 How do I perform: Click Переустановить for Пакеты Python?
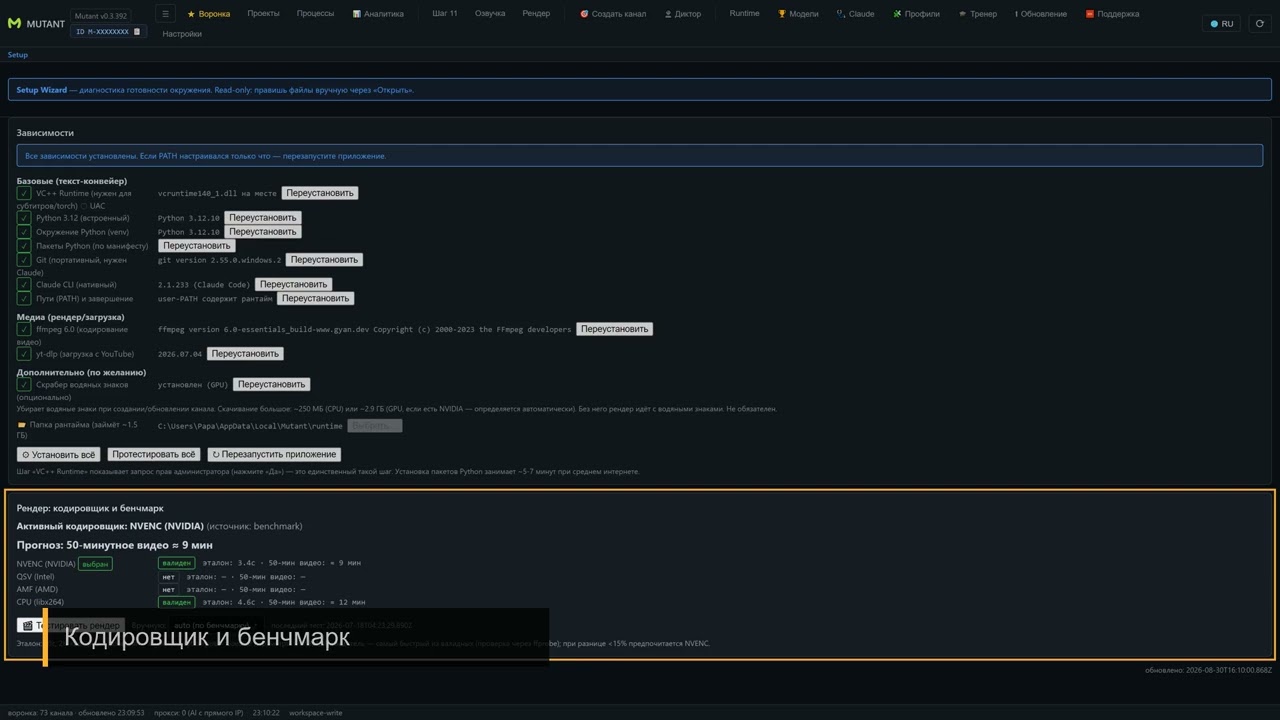(197, 246)
